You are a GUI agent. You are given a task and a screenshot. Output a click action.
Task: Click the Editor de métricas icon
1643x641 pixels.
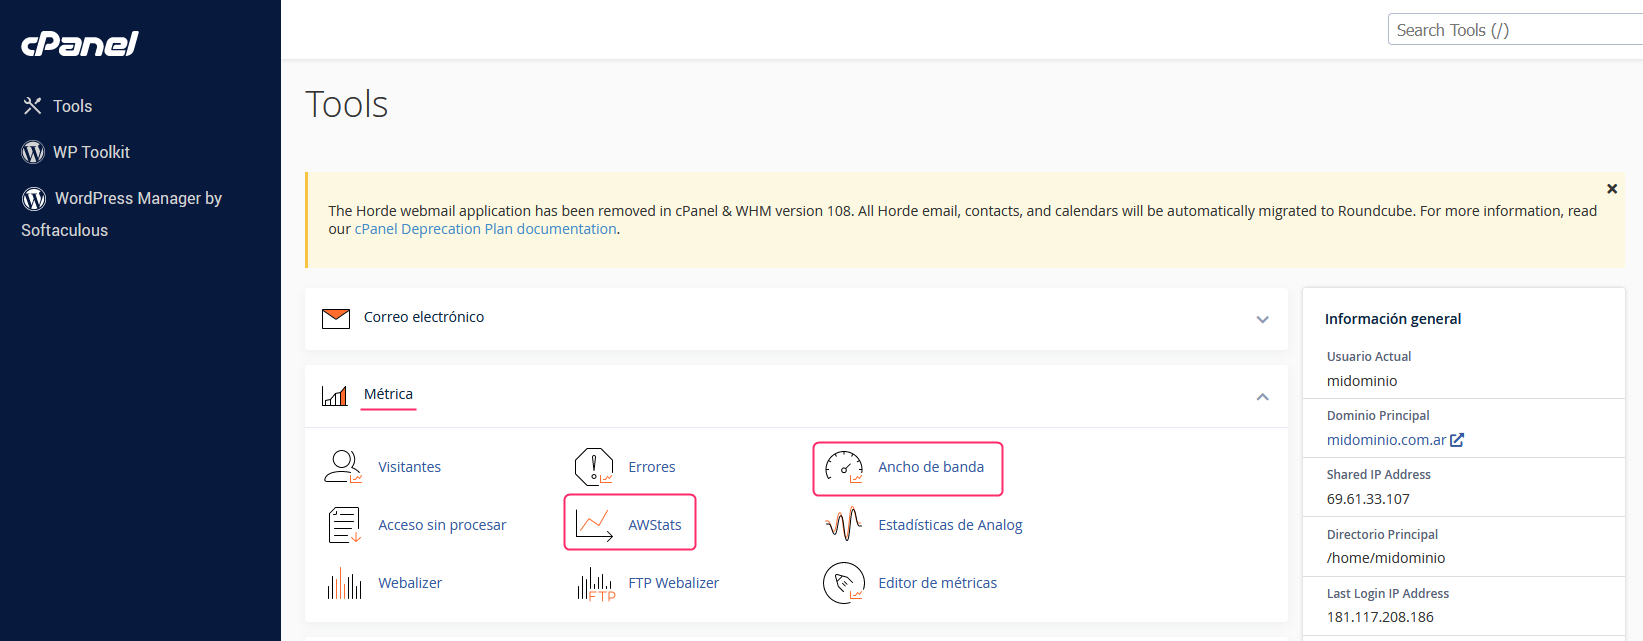point(844,583)
